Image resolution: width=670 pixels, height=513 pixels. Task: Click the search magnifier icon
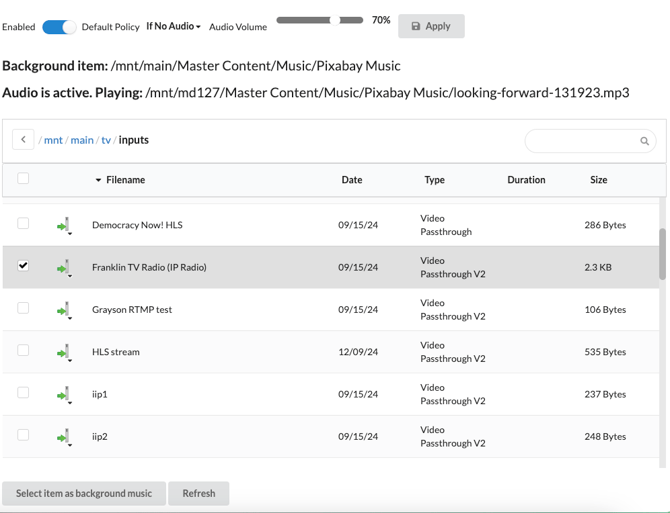click(x=644, y=141)
